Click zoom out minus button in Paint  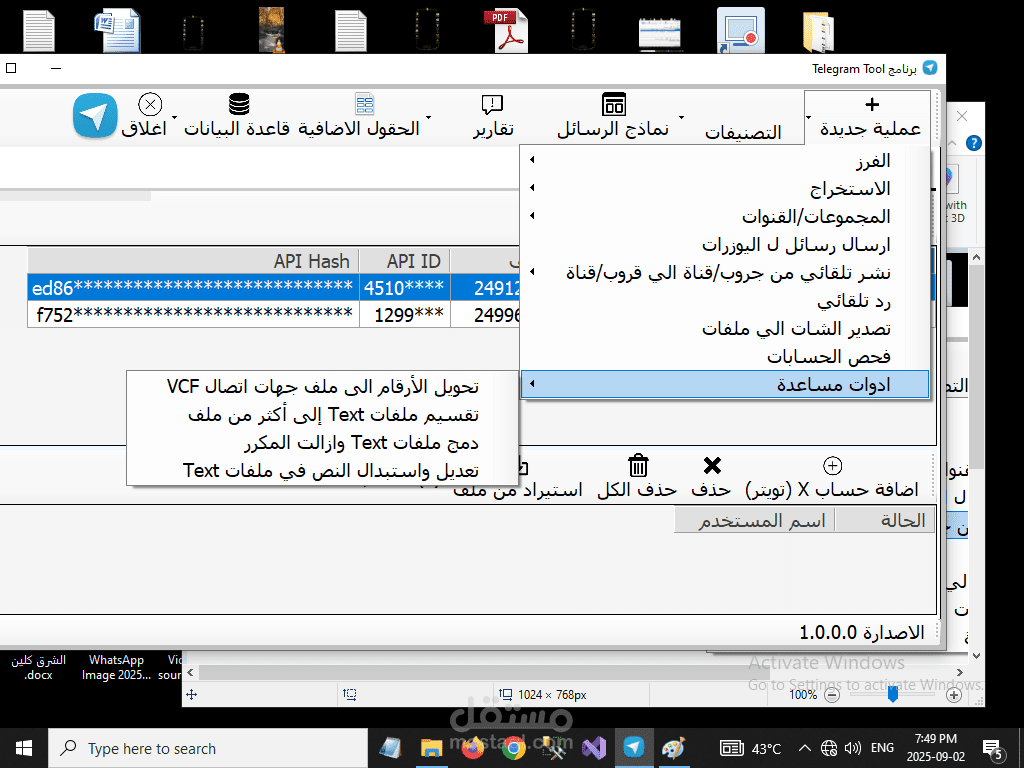(832, 696)
